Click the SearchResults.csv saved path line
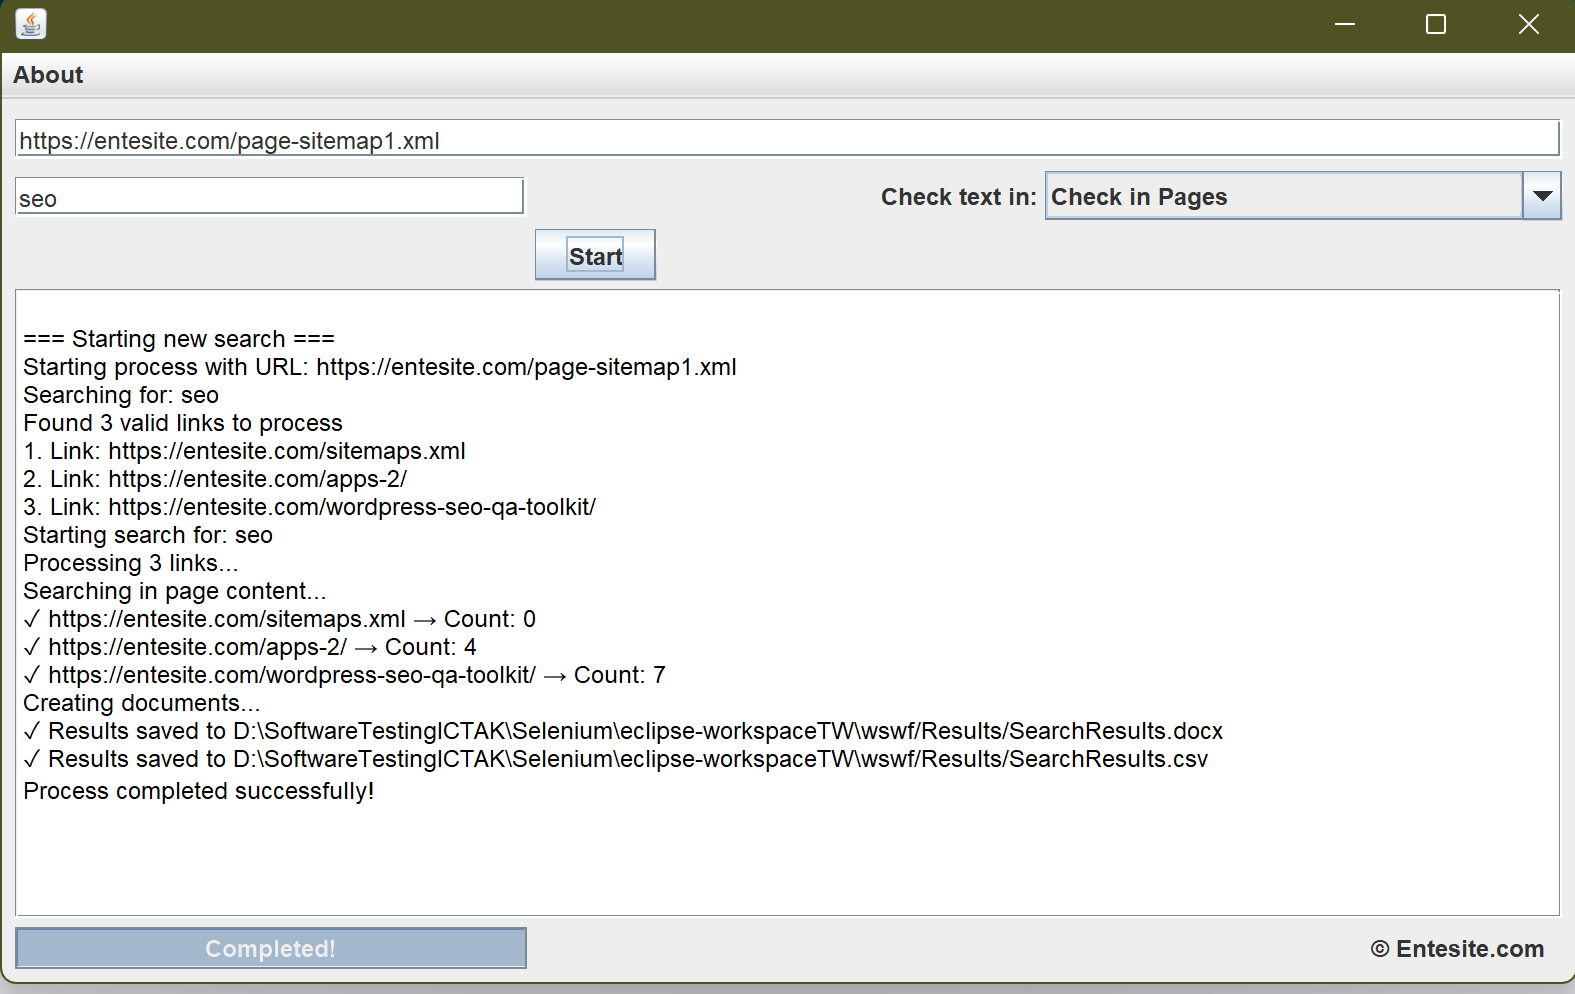The image size is (1575, 994). coord(615,759)
